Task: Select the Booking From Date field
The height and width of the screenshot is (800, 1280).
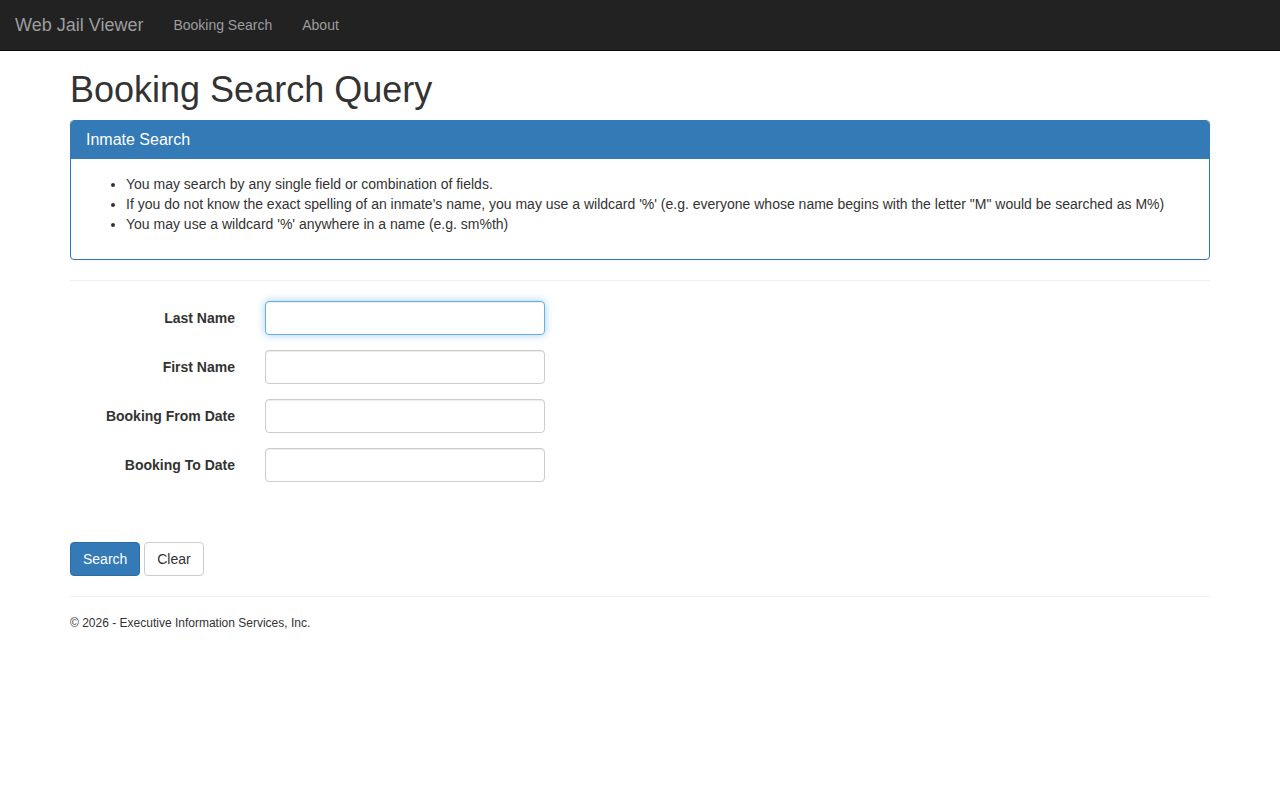Action: click(405, 416)
